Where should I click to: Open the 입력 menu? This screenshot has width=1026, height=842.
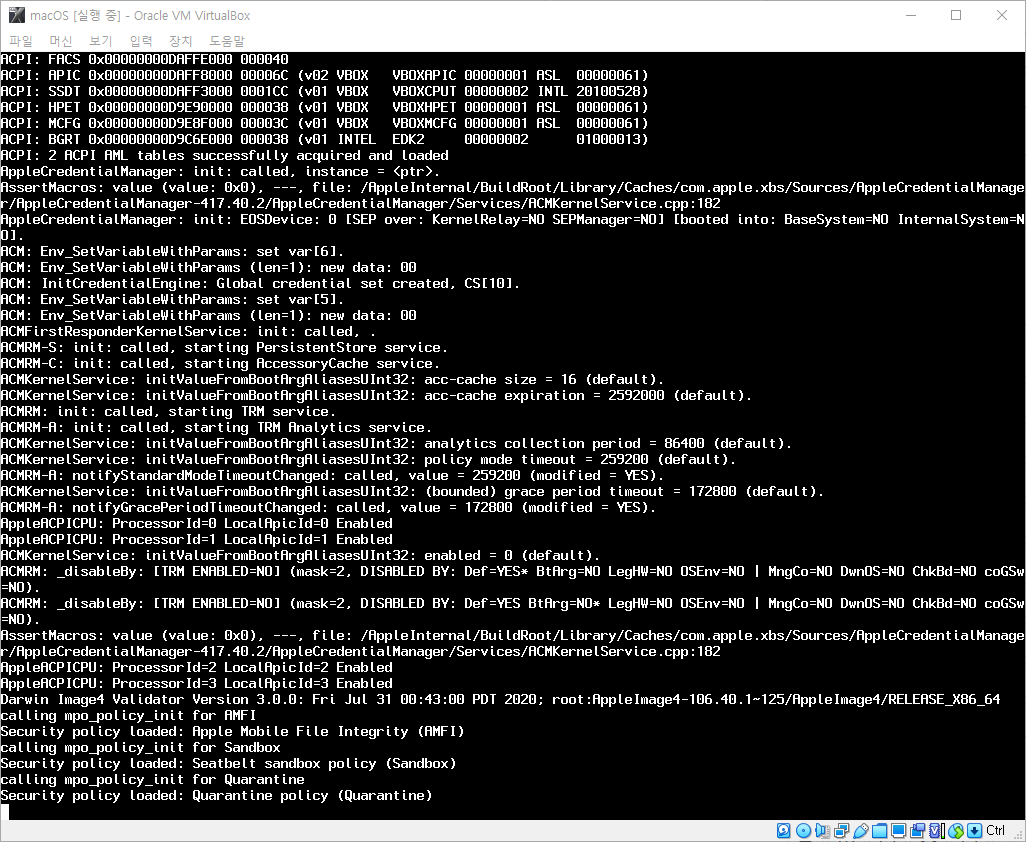tap(139, 40)
